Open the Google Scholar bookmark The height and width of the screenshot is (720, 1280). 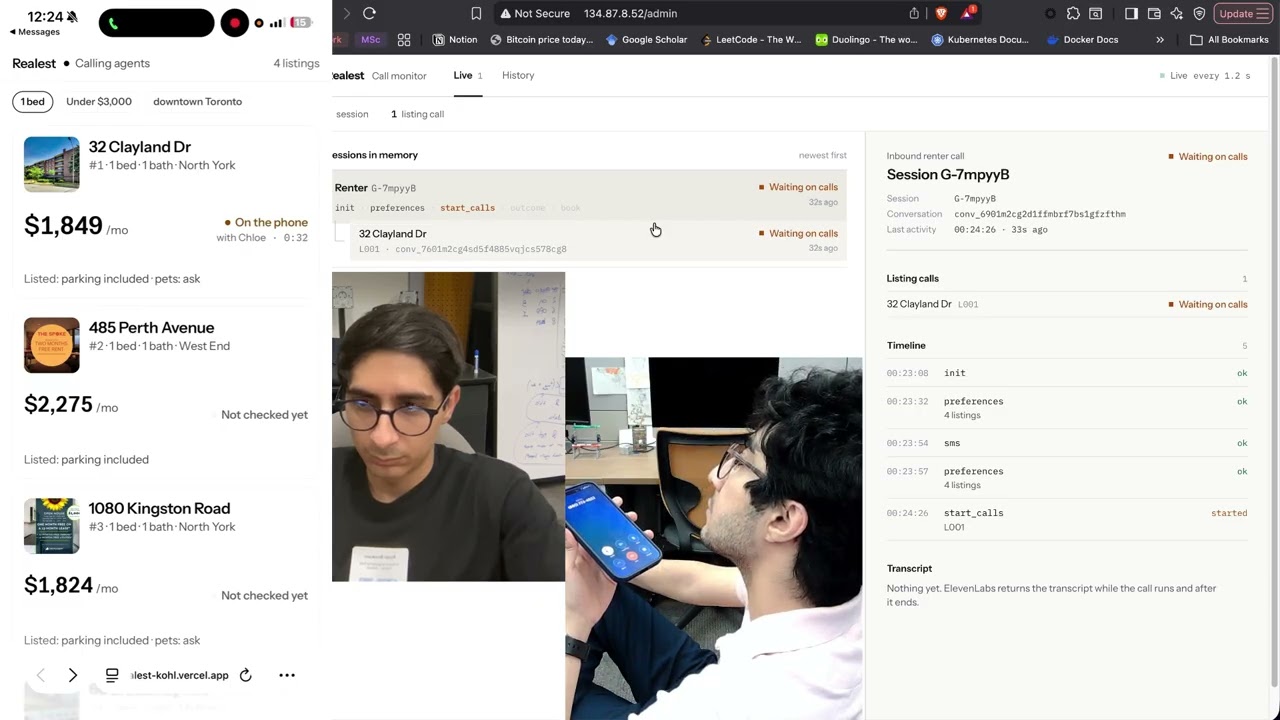(x=646, y=40)
